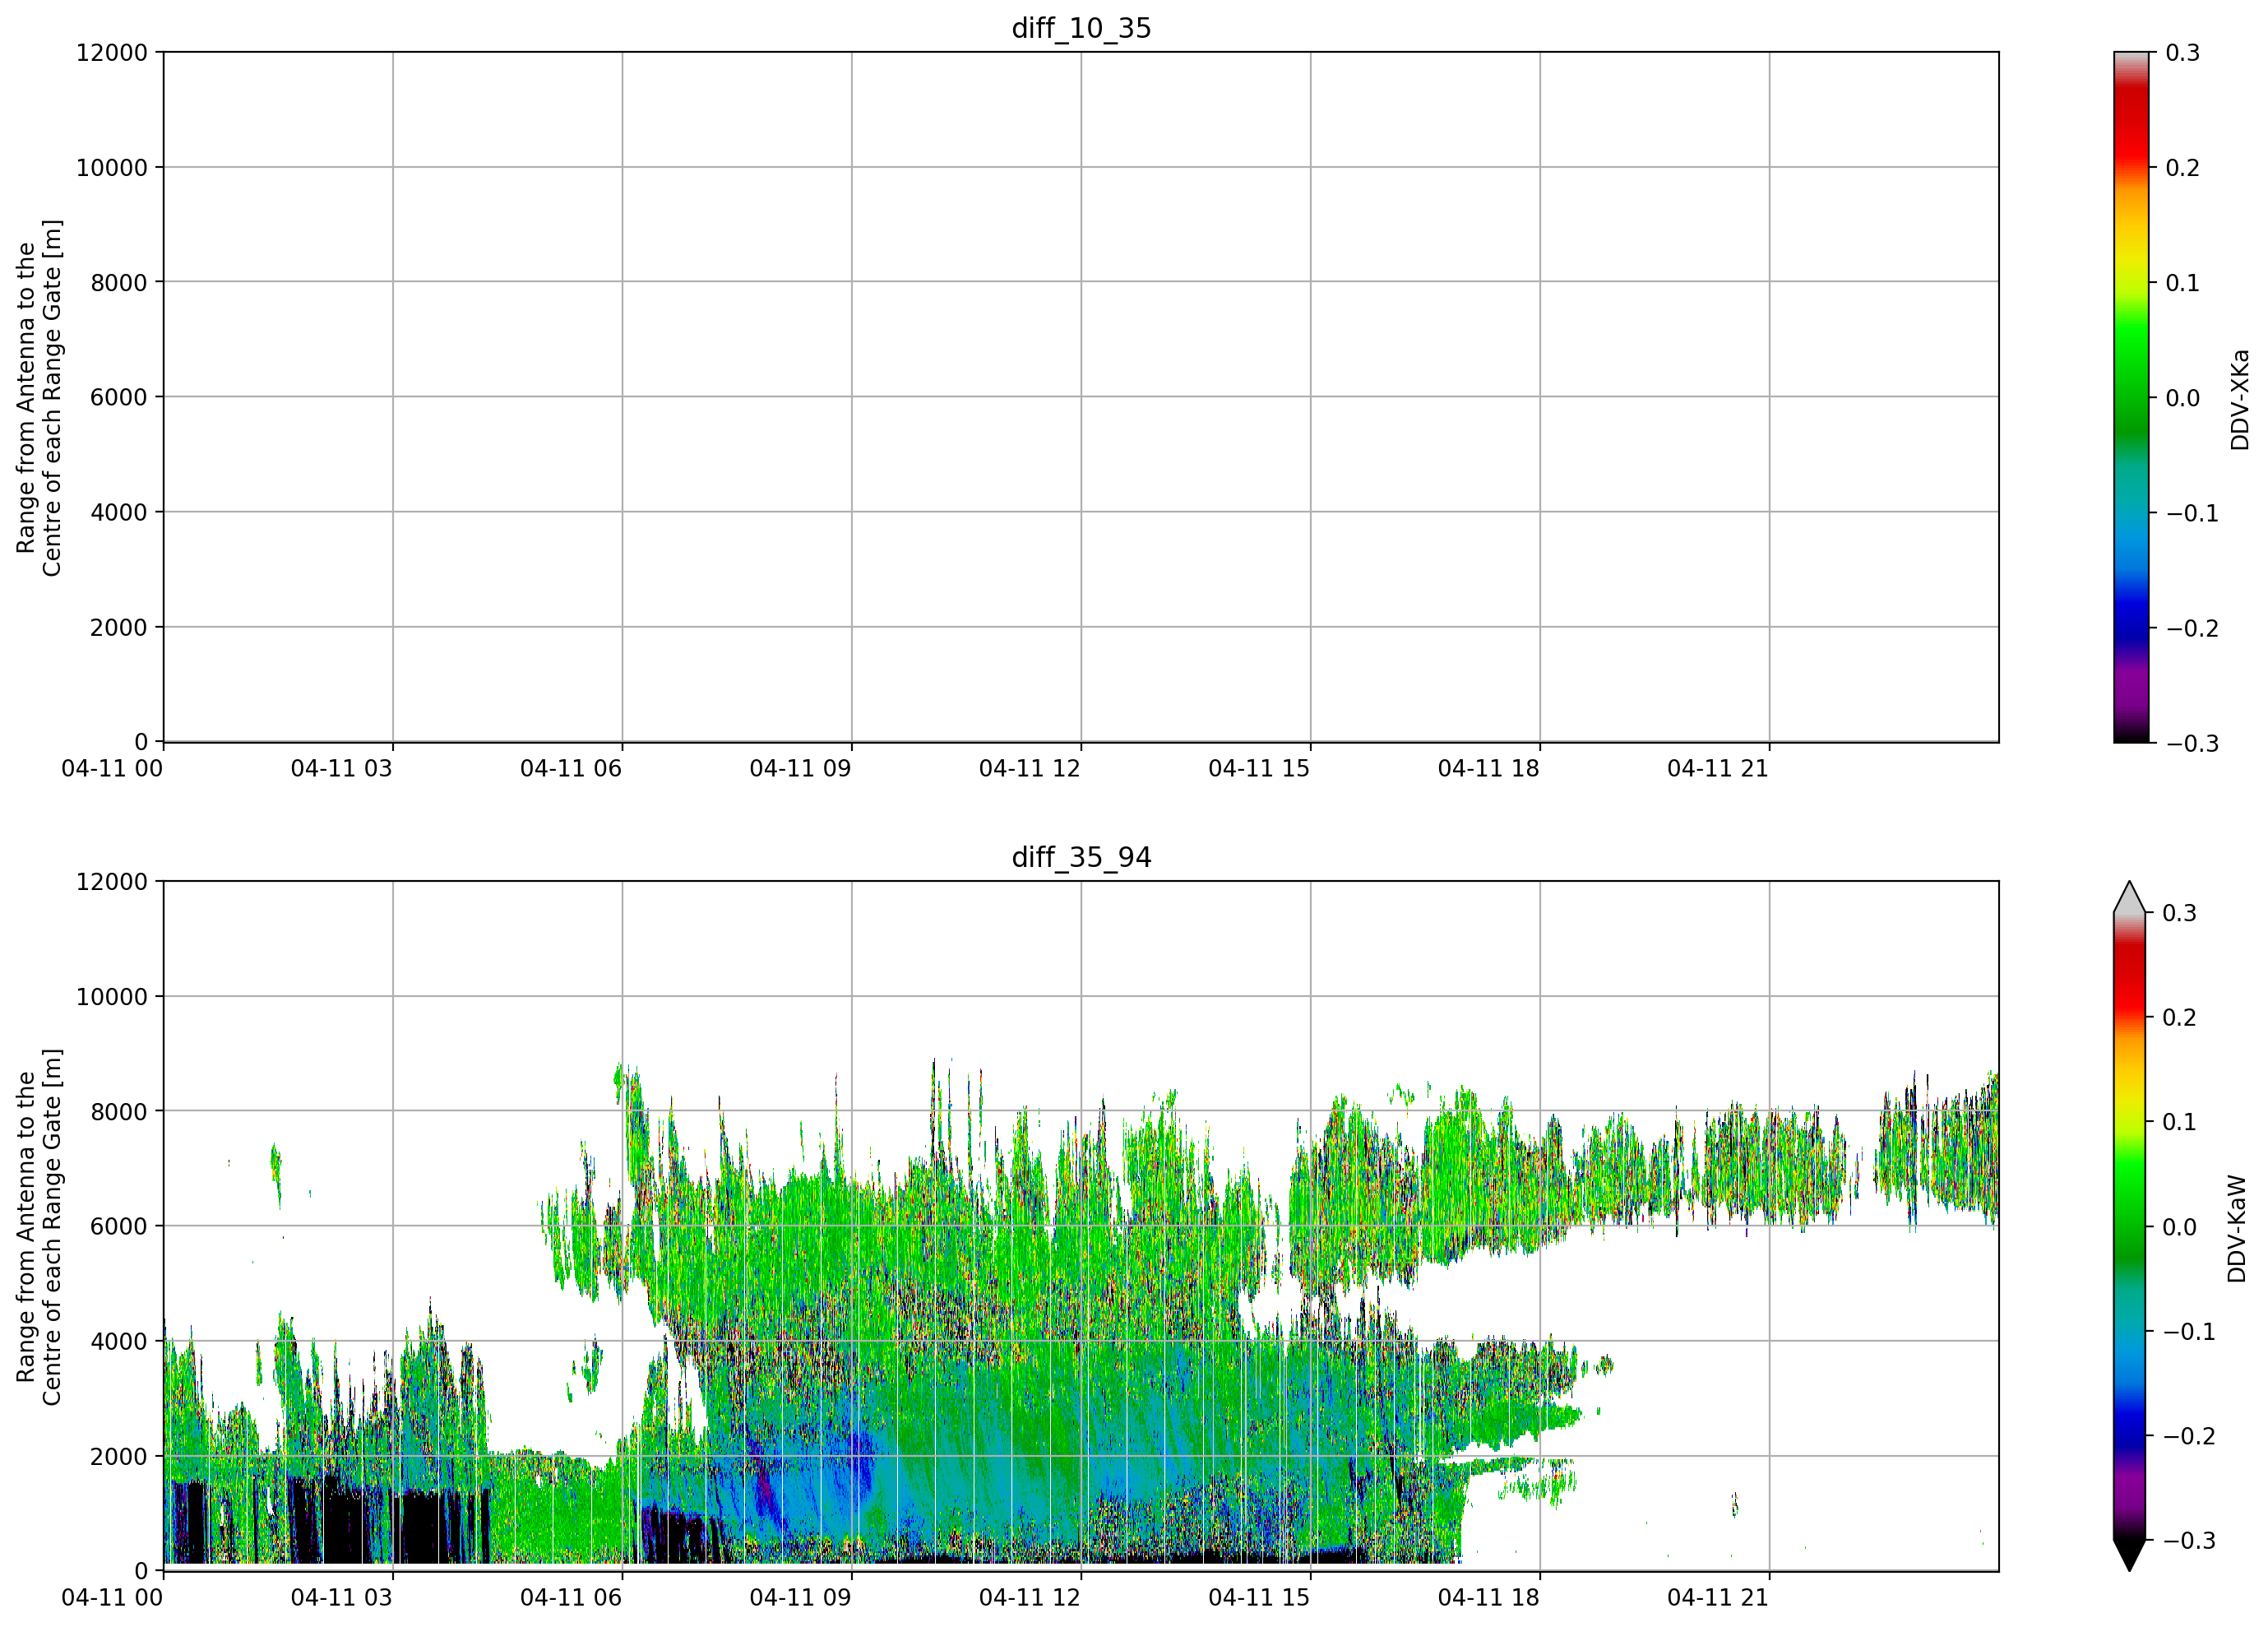
Task: Click the −0.1 tick on DDV-KaW colorbar
Action: coord(2189,1331)
